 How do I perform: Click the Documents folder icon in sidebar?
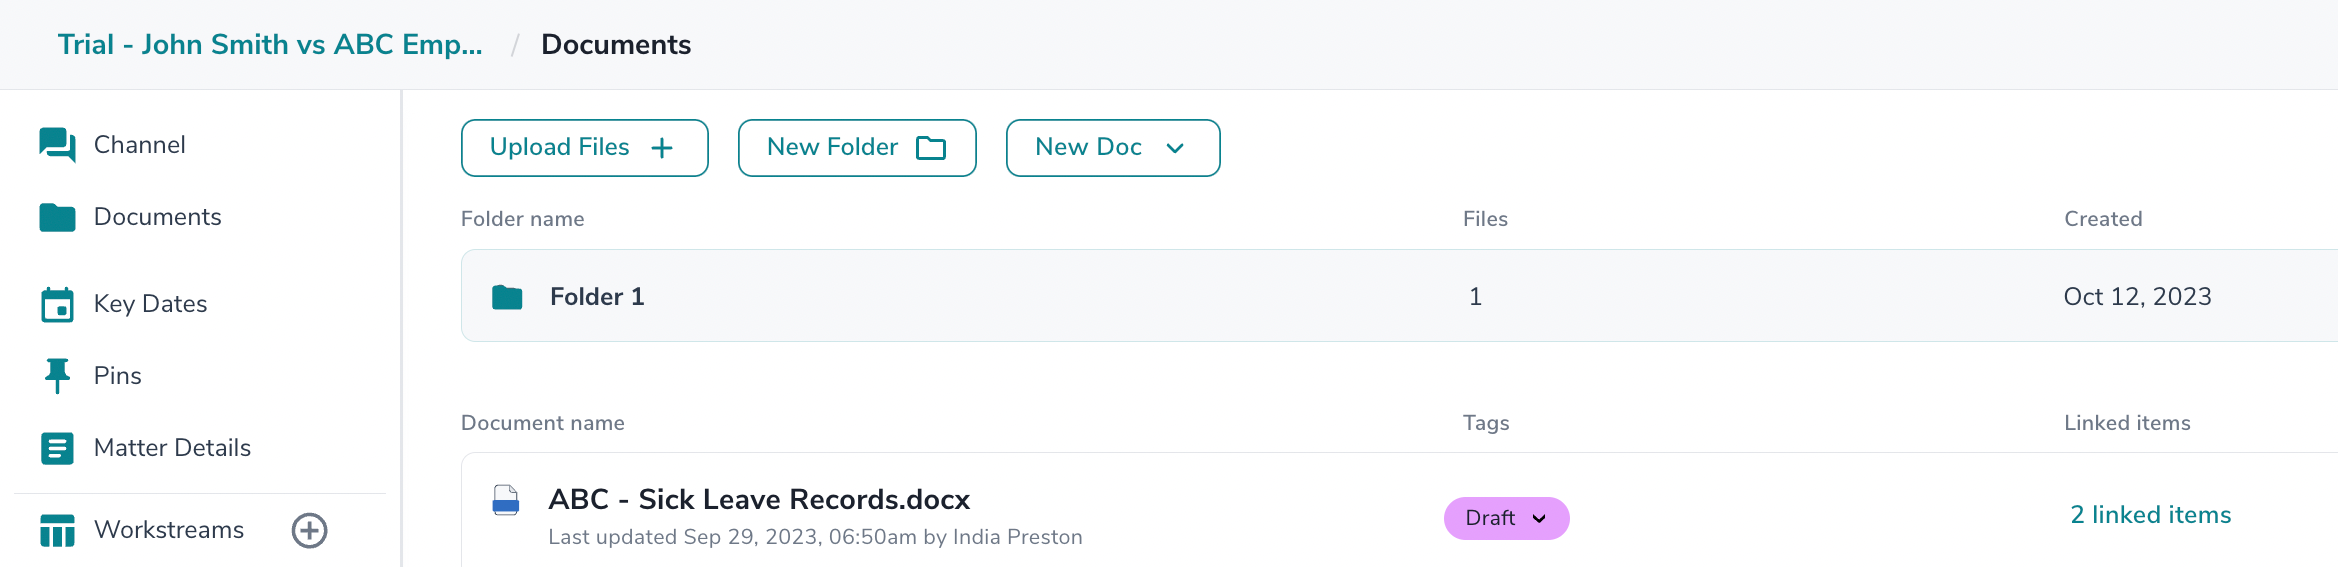coord(57,217)
